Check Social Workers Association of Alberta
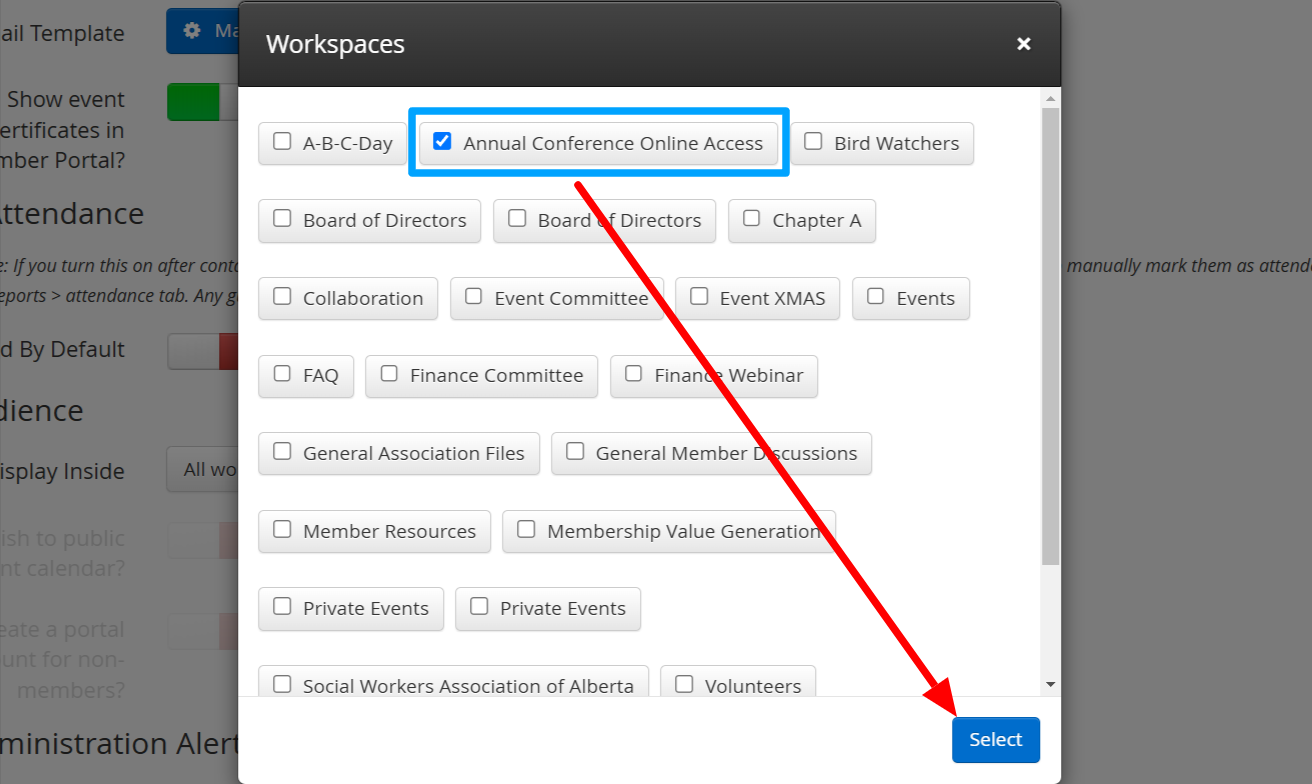The width and height of the screenshot is (1312, 784). click(x=283, y=684)
